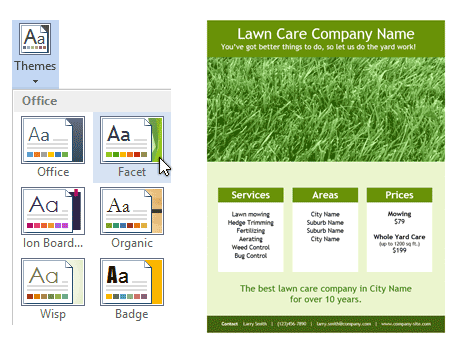Image resolution: width=460 pixels, height=360 pixels.
Task: Click the 'Lawn Care Company Name' title
Action: click(326, 34)
